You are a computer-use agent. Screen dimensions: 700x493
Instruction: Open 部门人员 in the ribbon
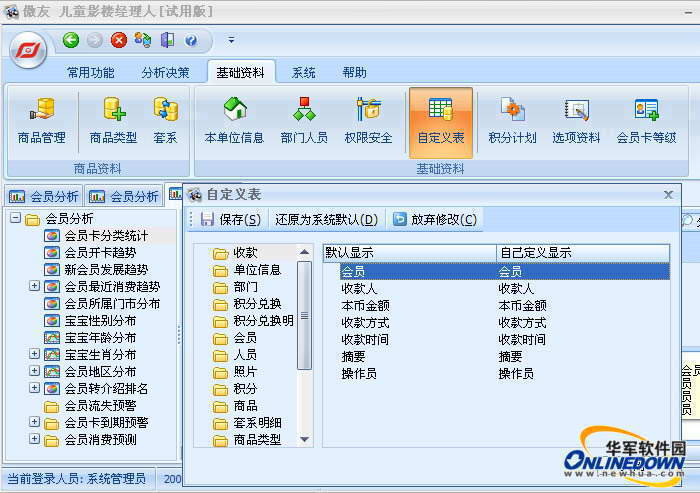click(x=304, y=121)
